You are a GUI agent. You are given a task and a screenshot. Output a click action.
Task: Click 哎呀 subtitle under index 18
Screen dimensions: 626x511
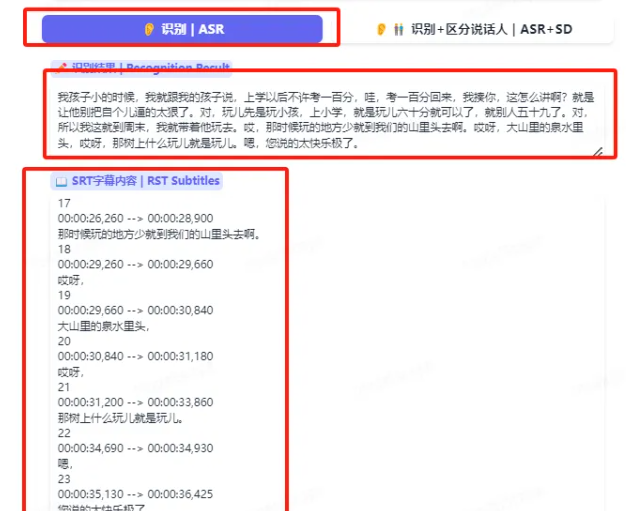71,280
